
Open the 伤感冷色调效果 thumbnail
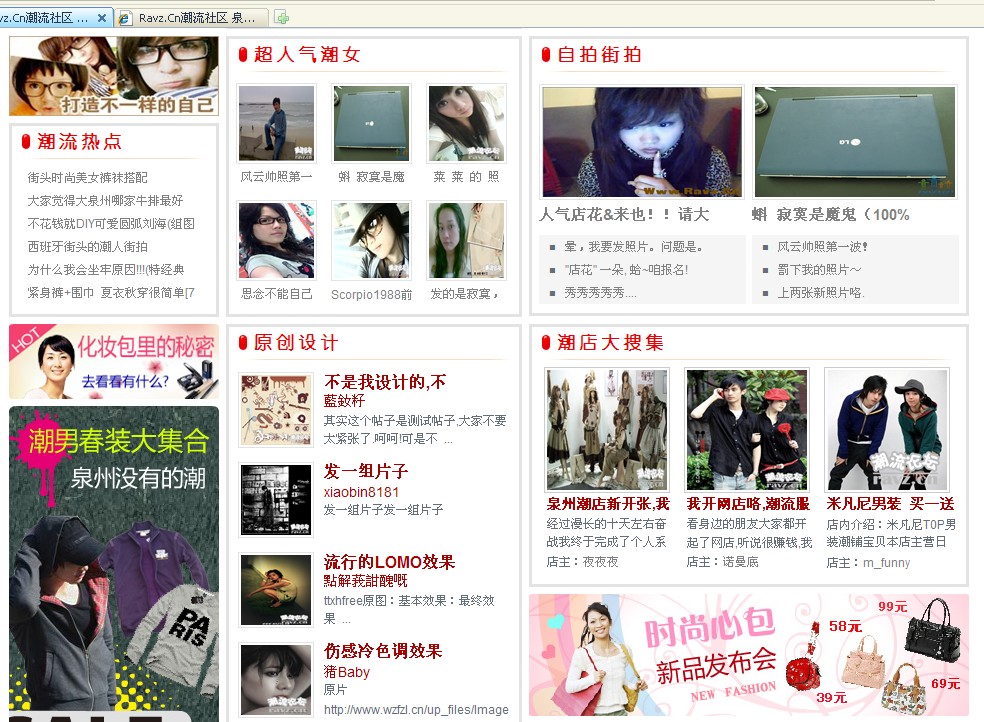click(276, 681)
